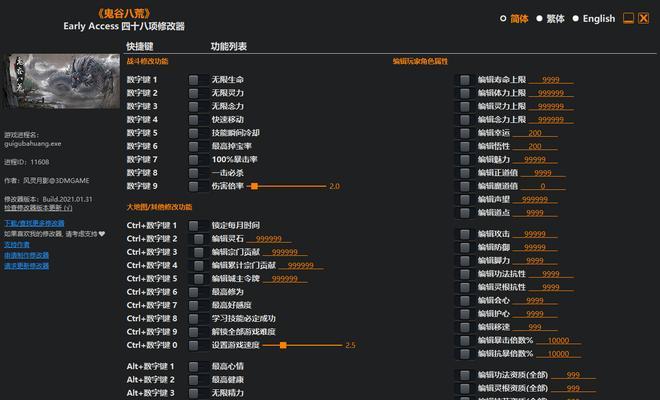This screenshot has width=660, height=400.
Task: Enable the 编辑护心 toggle
Action: coord(465,314)
